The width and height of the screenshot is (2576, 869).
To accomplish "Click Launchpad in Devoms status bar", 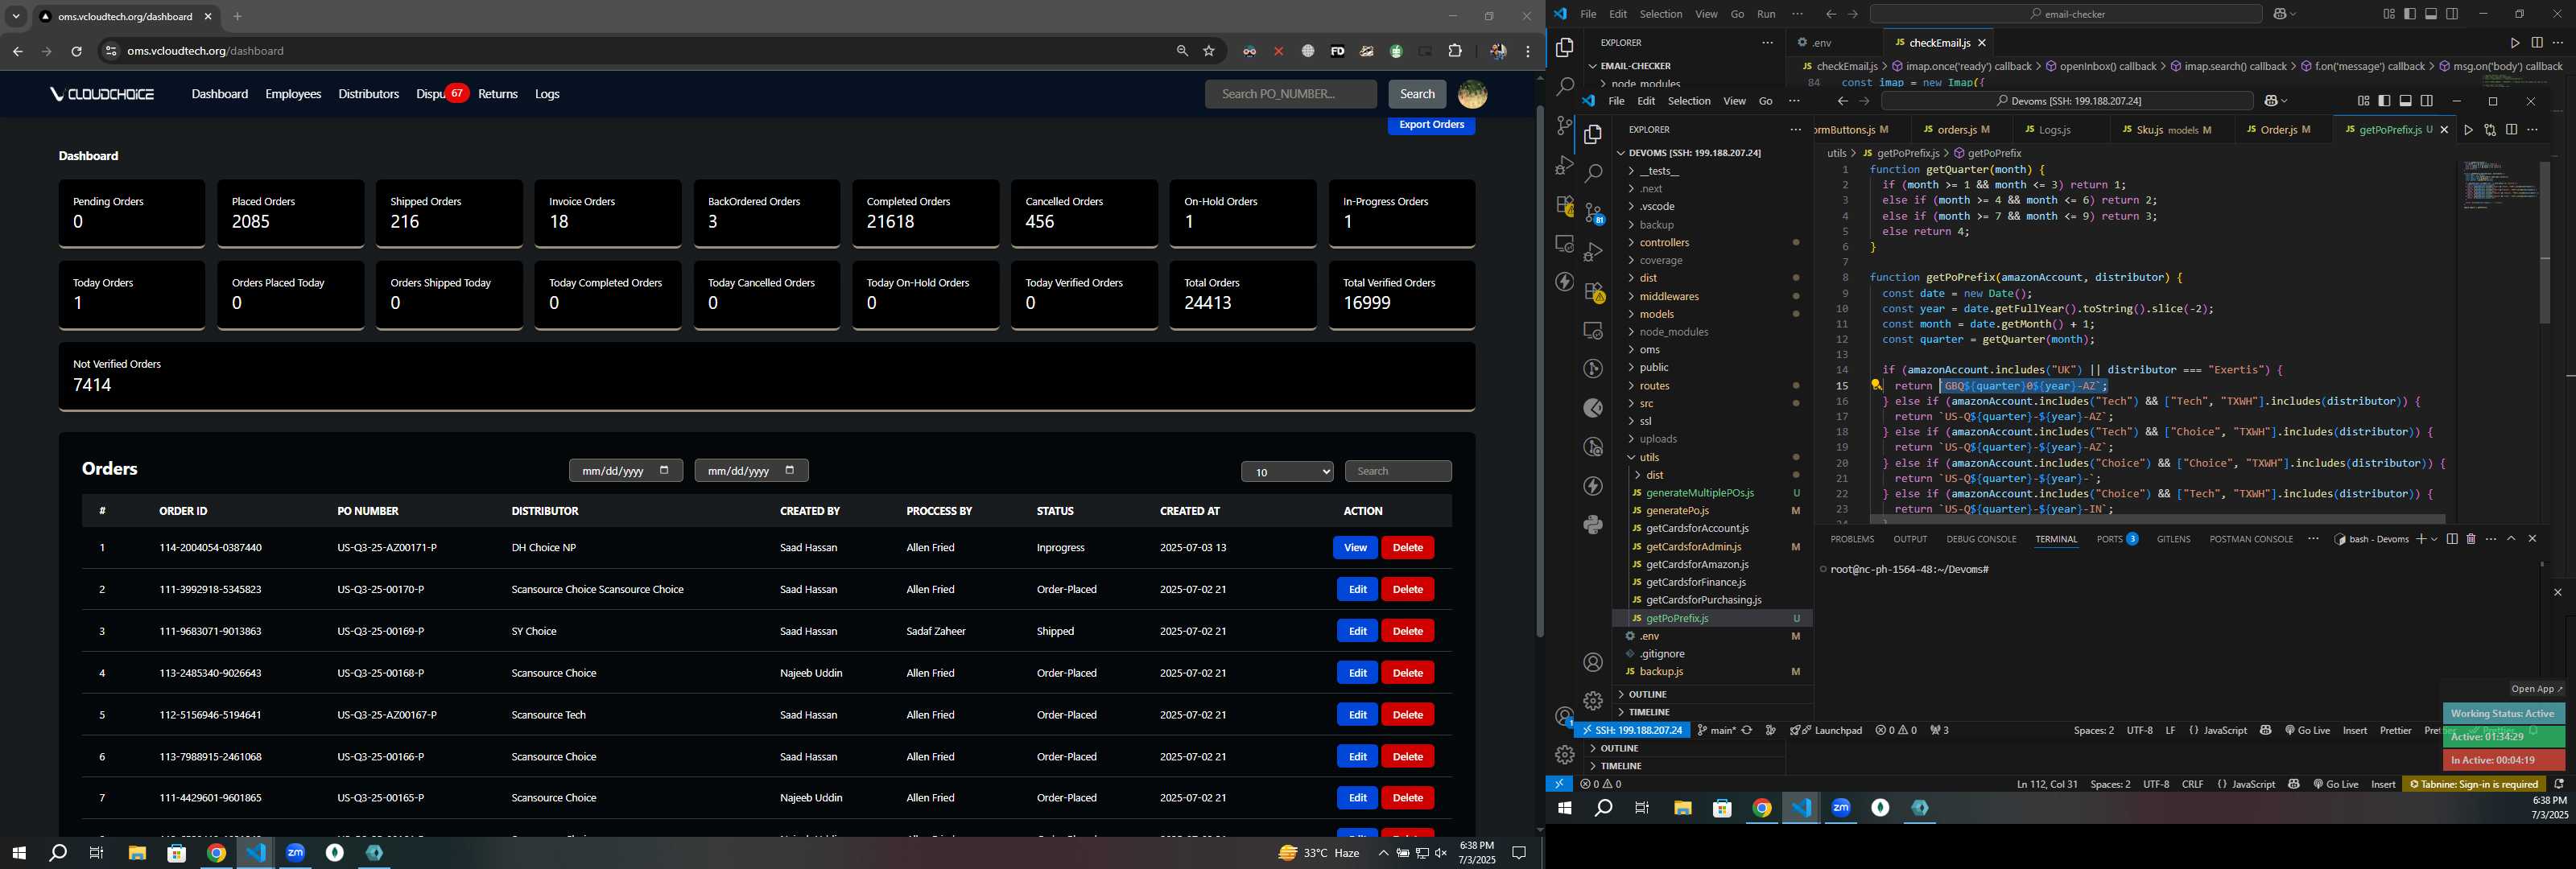I will [1826, 730].
